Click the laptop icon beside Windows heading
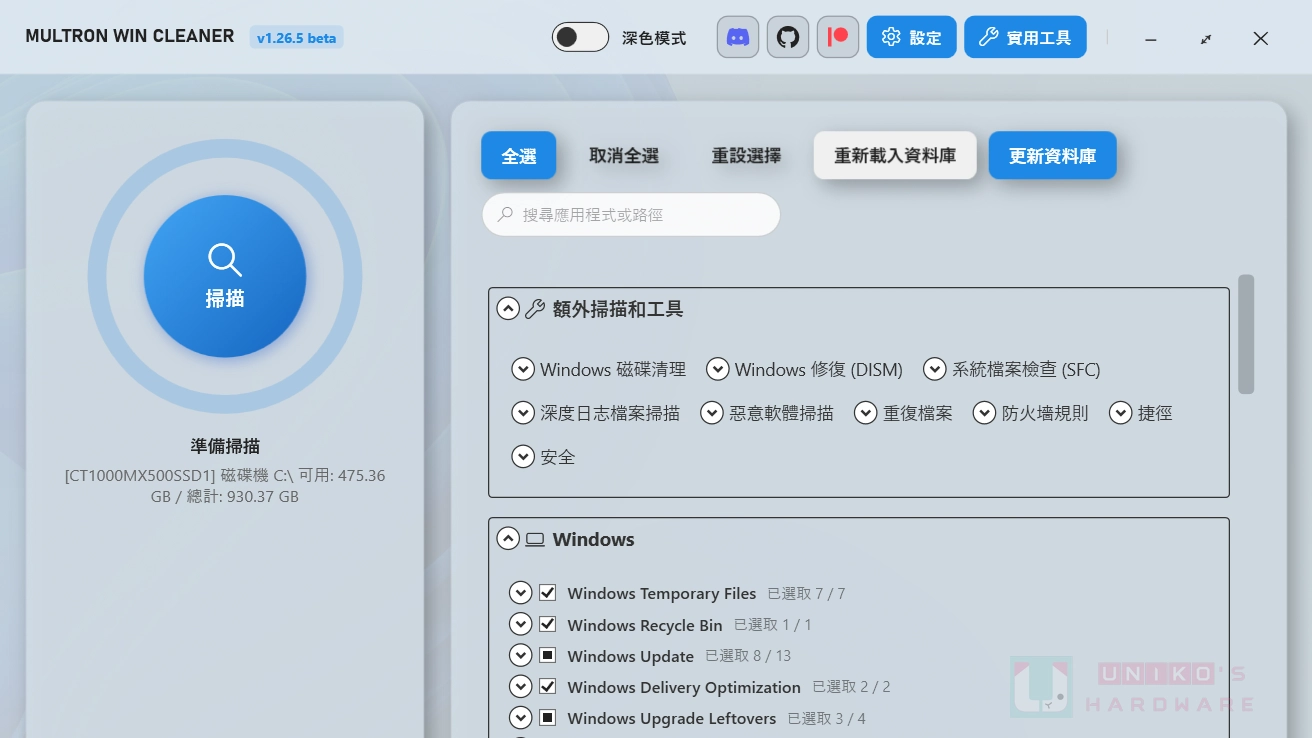This screenshot has width=1312, height=738. click(x=535, y=540)
